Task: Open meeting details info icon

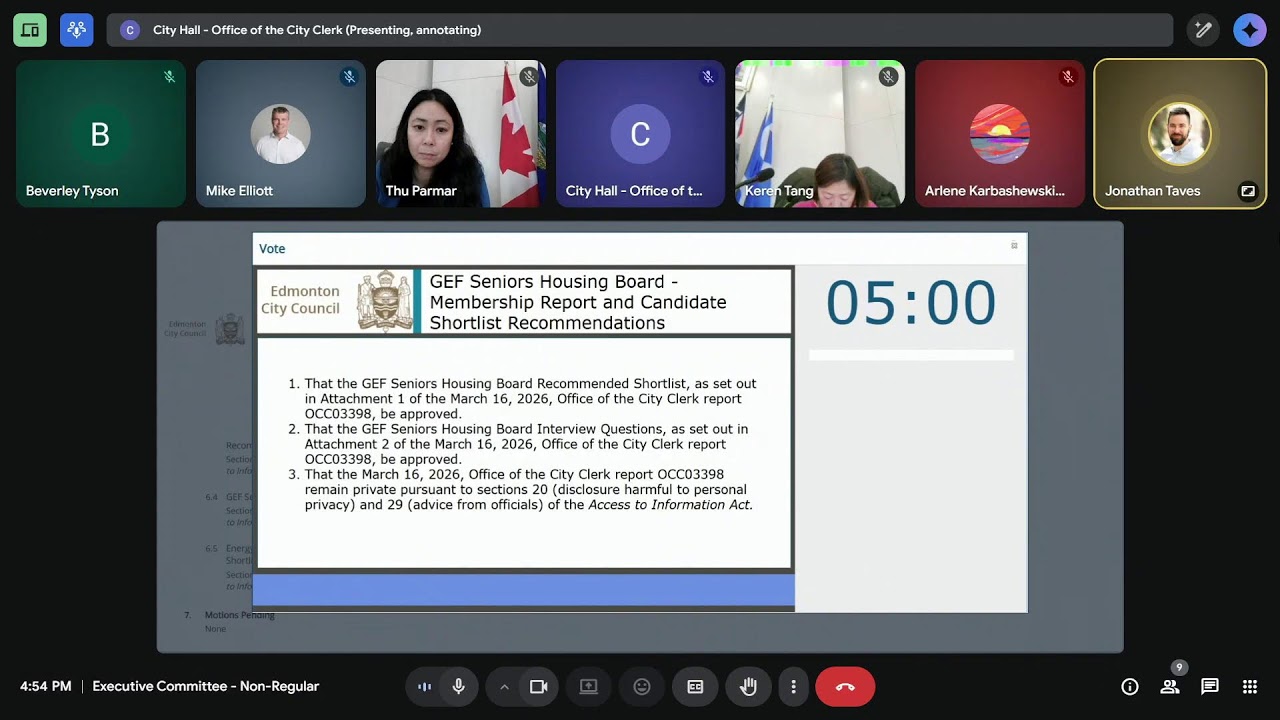Action: pos(1130,687)
